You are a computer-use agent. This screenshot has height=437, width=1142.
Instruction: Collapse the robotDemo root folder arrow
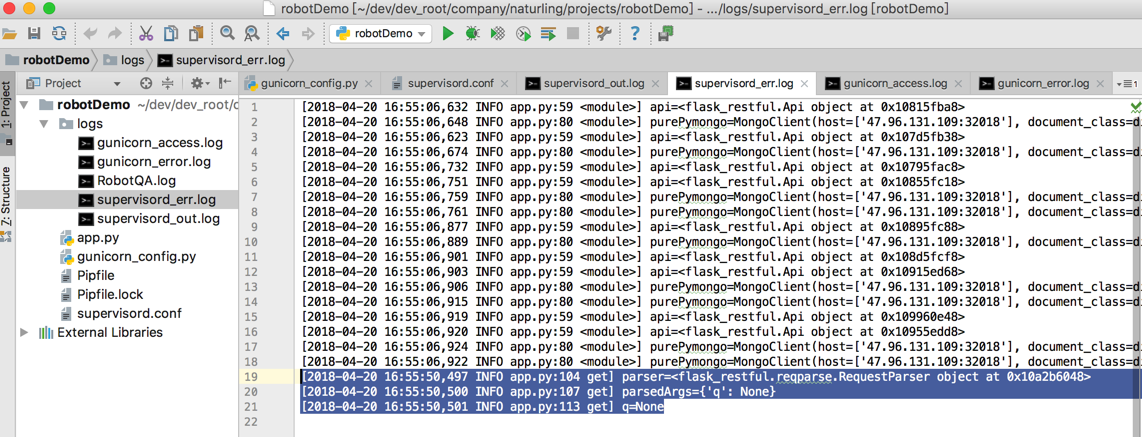[25, 105]
